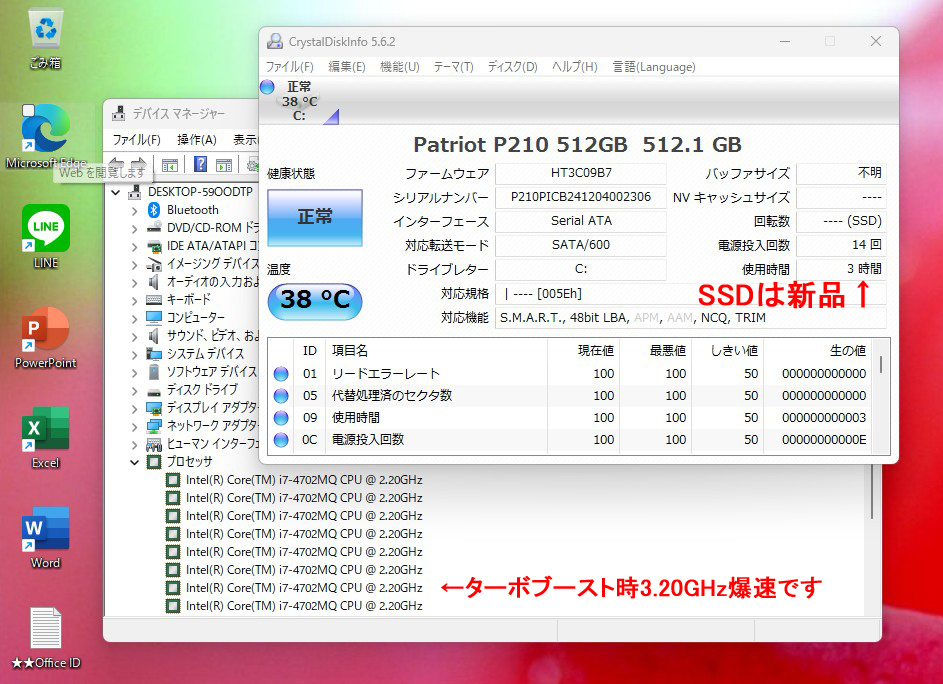Select the IDE ATA/ATAPI controller icon

point(155,246)
